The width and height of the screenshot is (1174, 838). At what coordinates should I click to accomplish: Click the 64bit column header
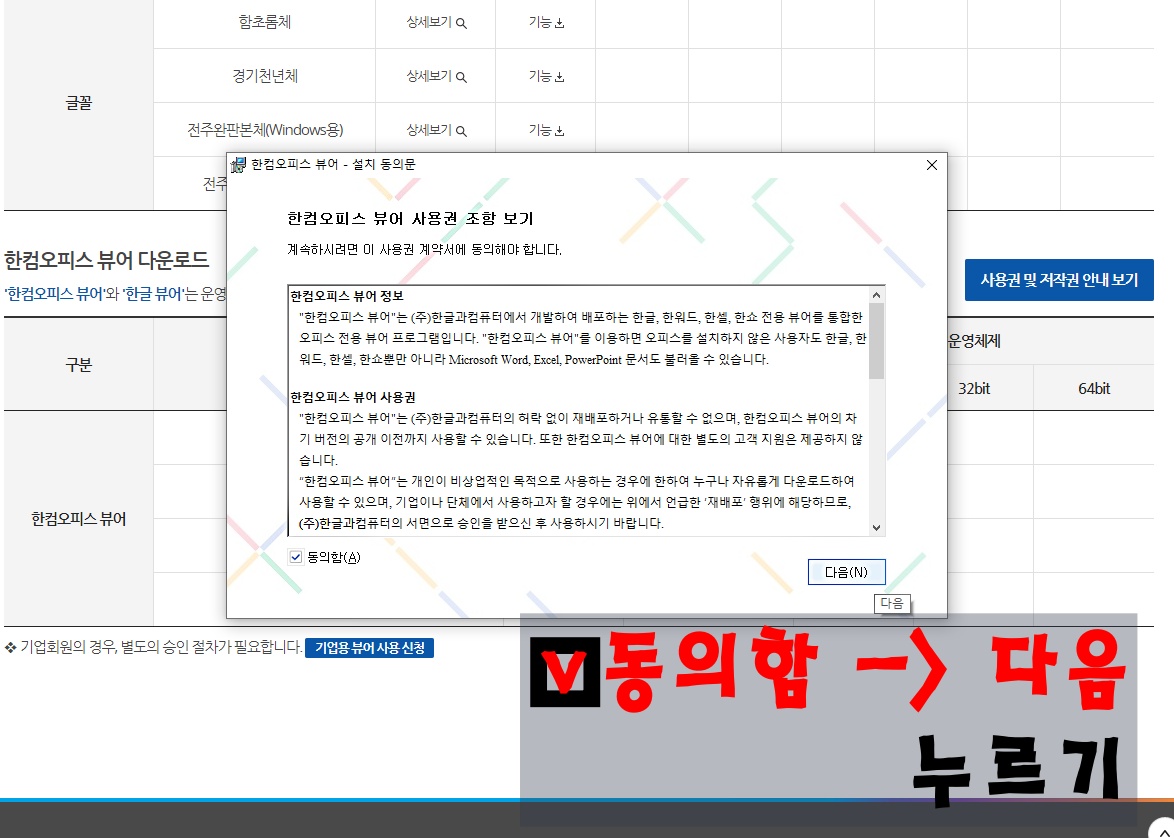pos(1094,389)
